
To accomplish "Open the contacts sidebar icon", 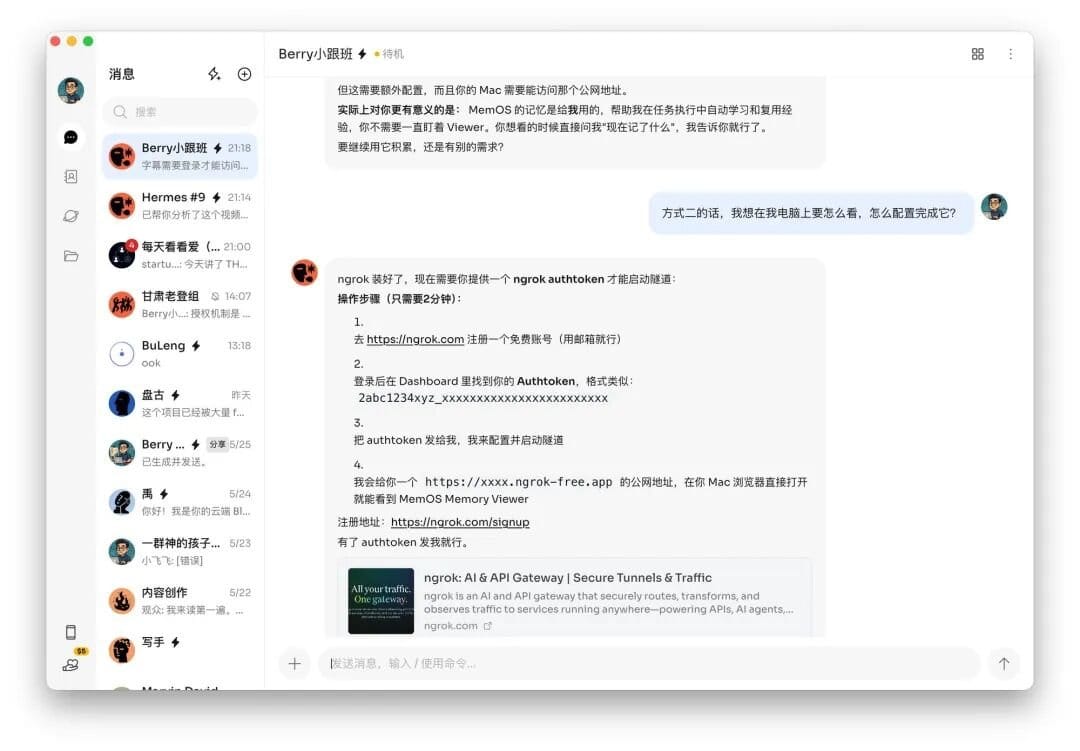I will (70, 176).
